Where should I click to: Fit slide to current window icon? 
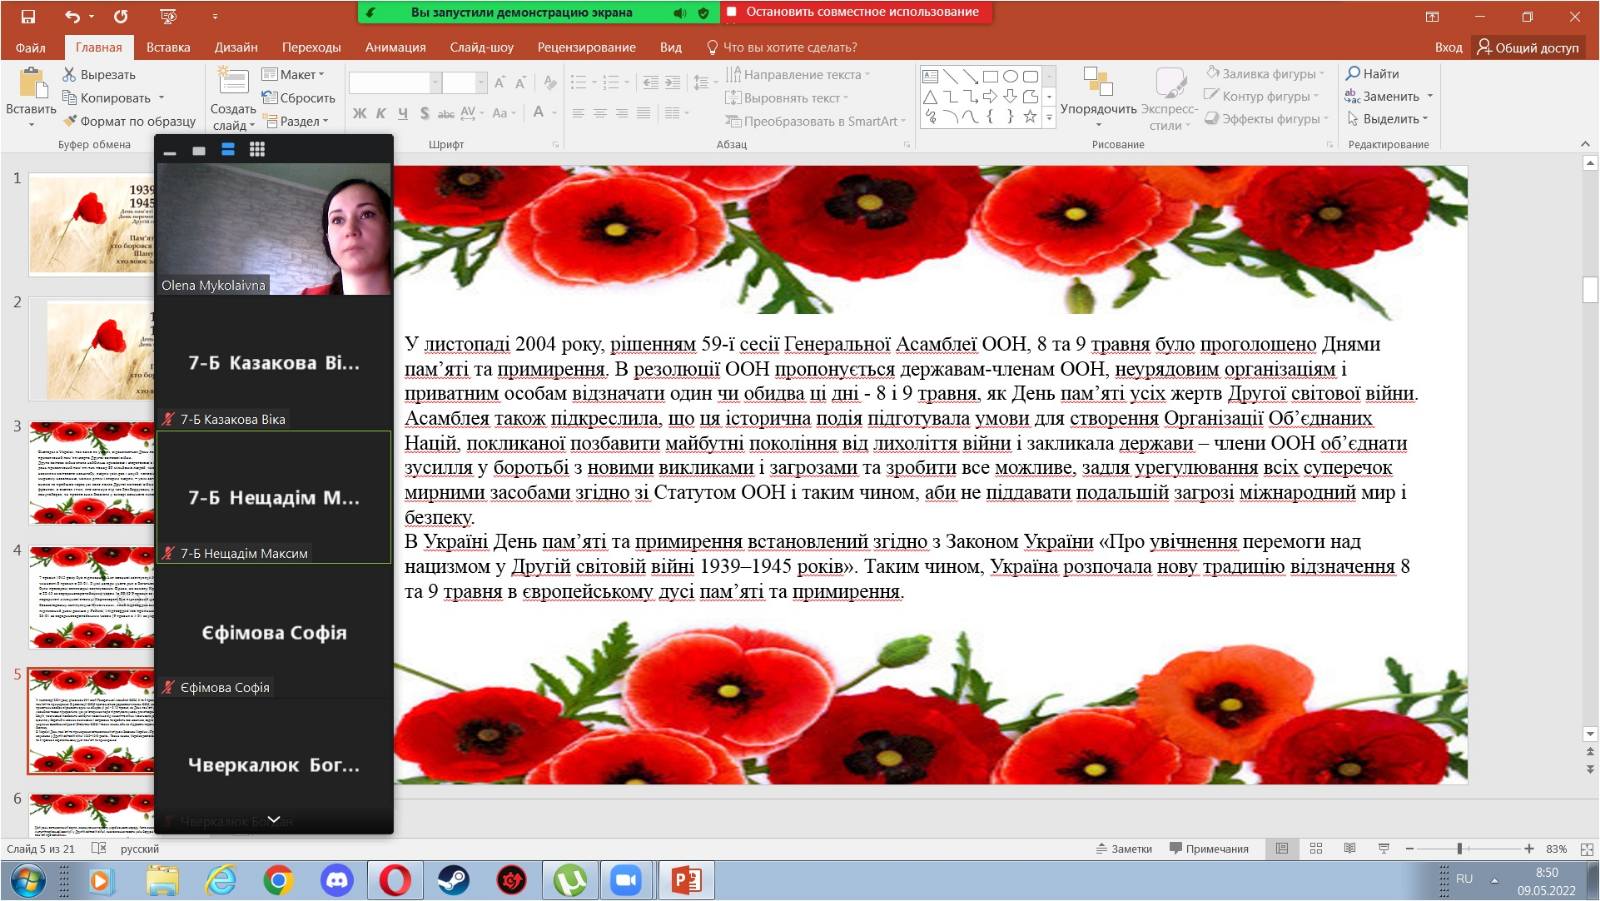(1587, 849)
